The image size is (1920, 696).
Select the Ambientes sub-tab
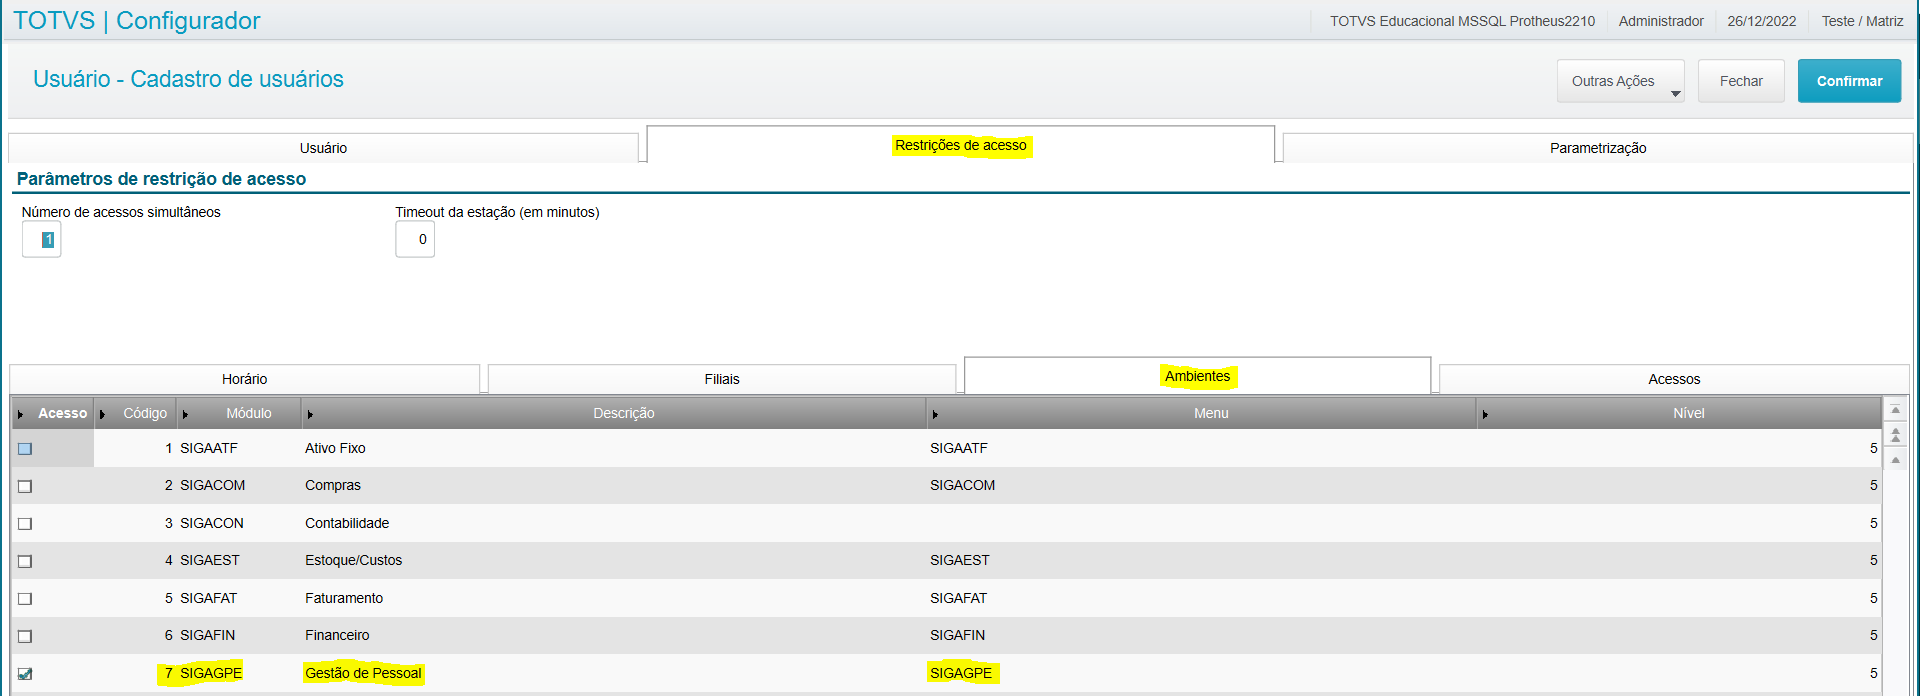(x=1197, y=376)
